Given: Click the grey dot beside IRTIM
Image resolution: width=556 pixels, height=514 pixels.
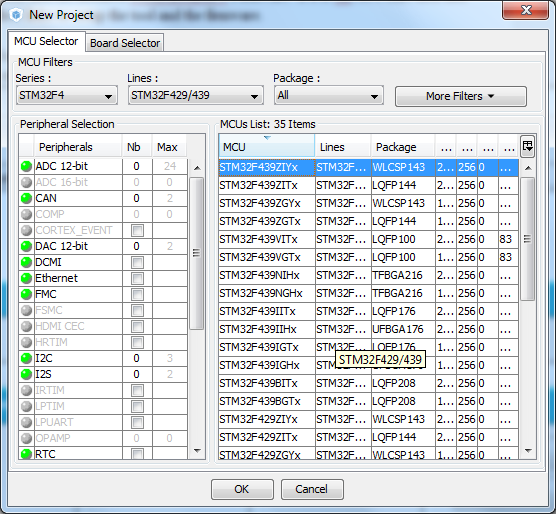Looking at the screenshot, I should point(26,390).
